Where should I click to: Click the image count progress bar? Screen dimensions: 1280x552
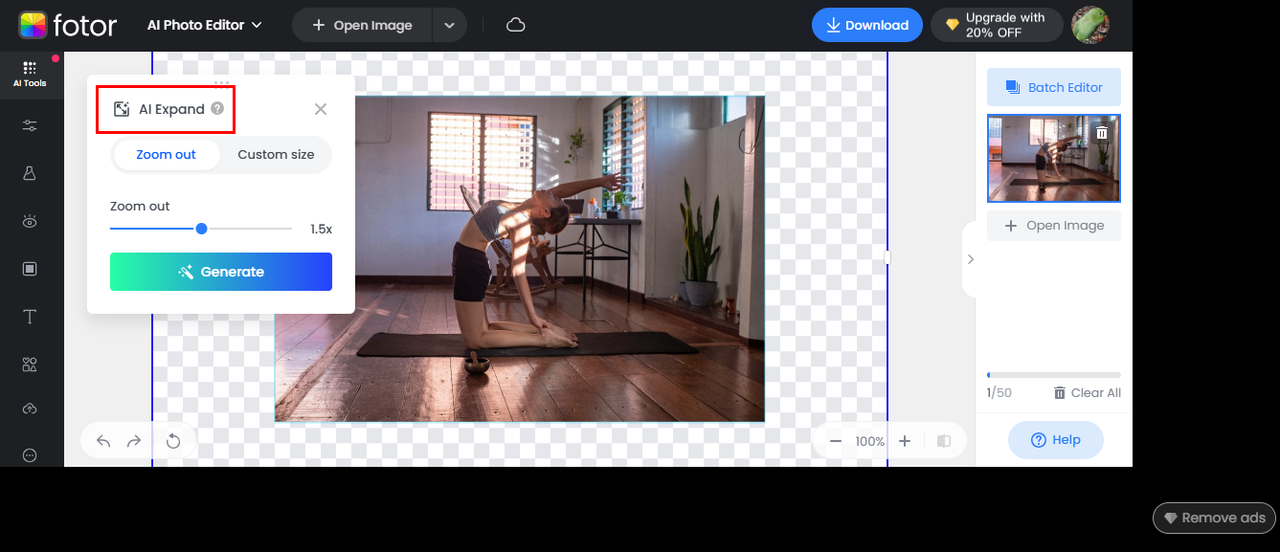tap(1054, 375)
